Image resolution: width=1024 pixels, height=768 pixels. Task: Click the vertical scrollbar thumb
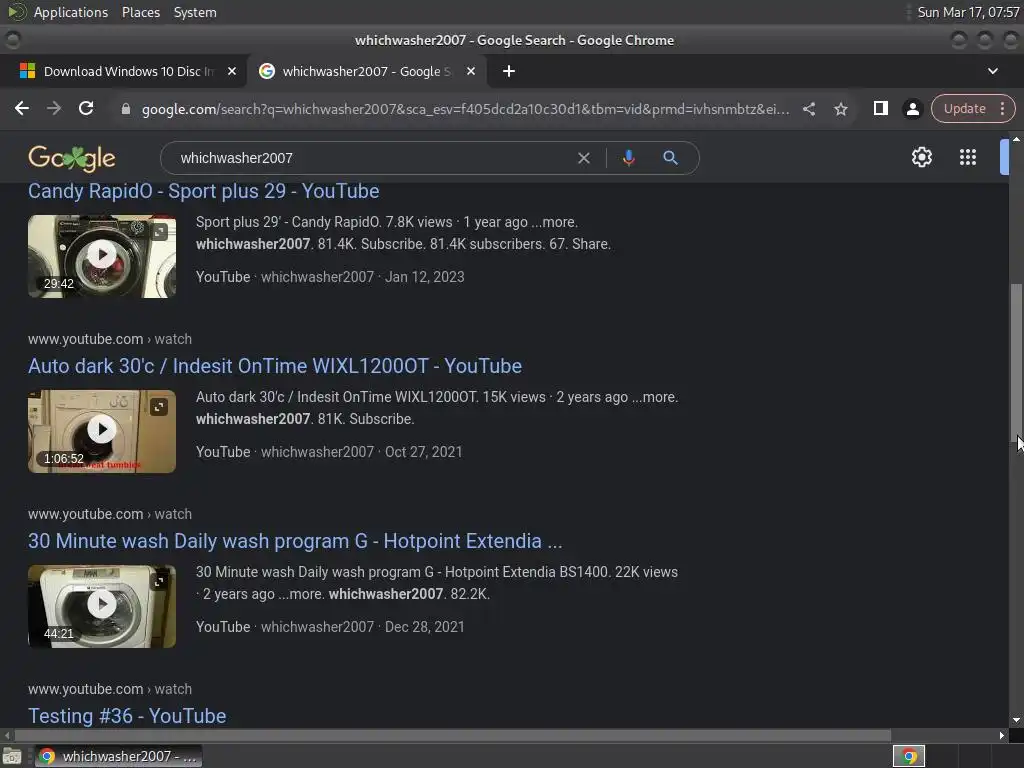[1016, 362]
